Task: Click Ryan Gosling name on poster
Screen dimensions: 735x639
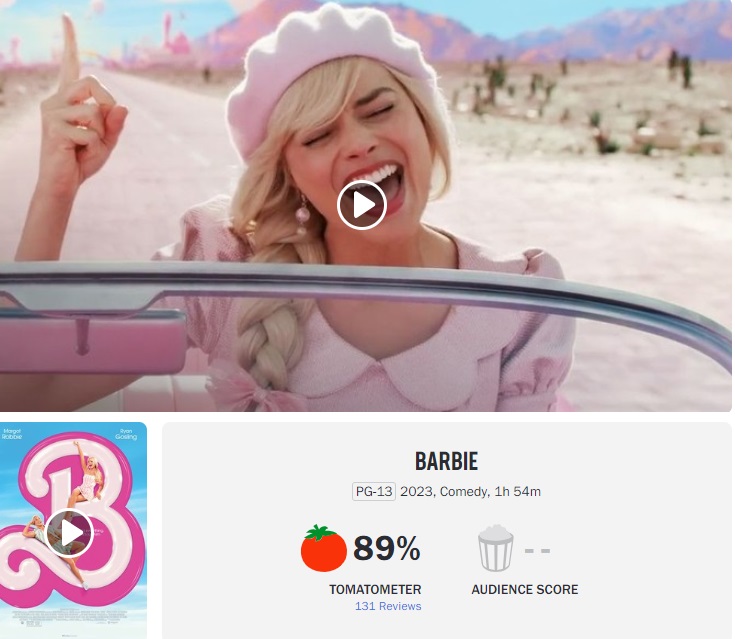Action: [x=126, y=434]
